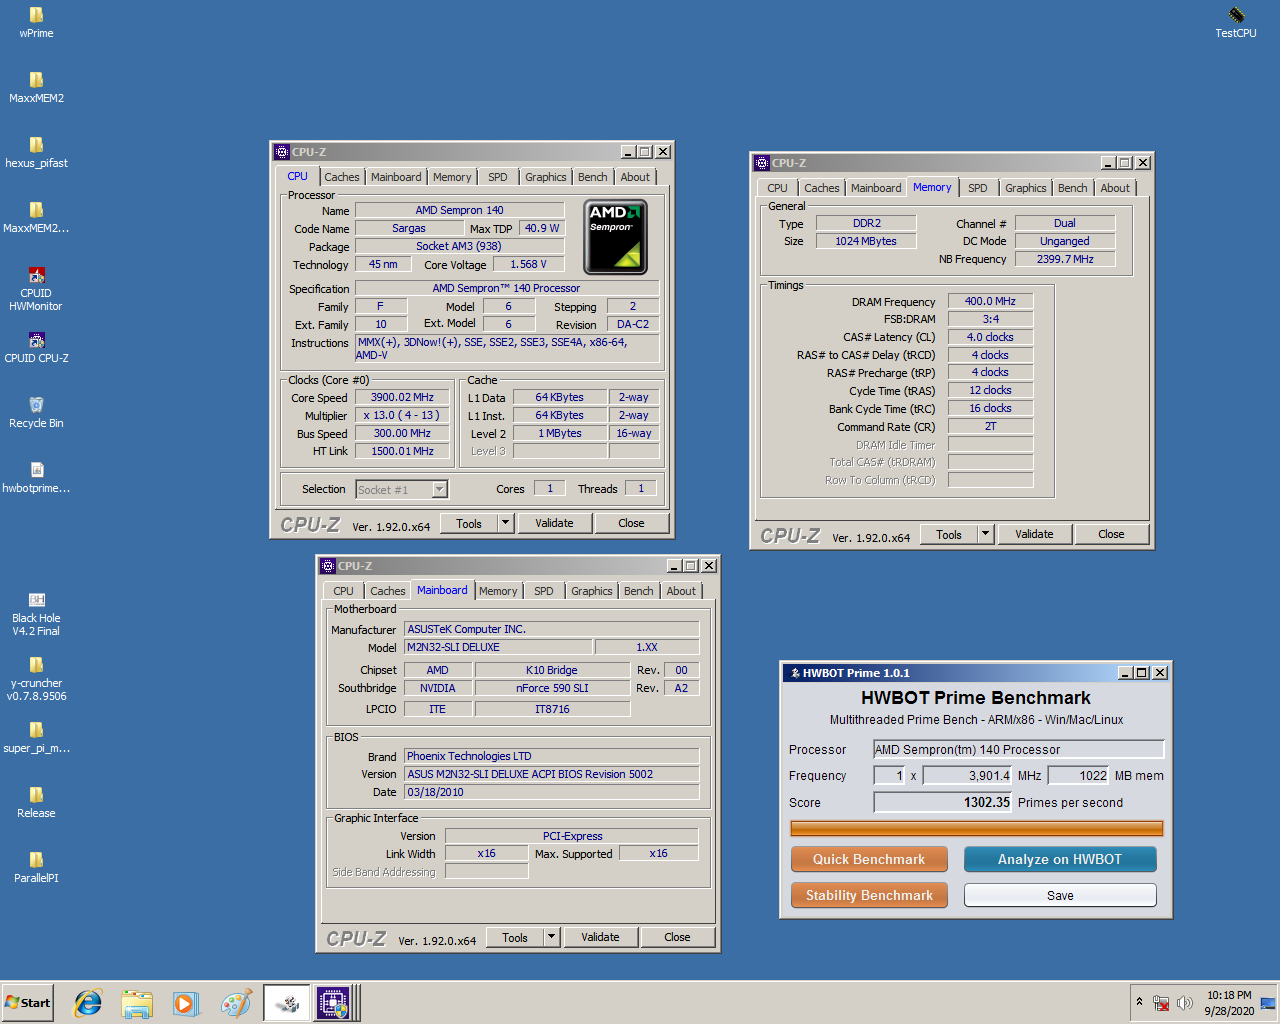Click DRAM Frequency value 400.0 MHz
Image resolution: width=1280 pixels, height=1024 pixels.
tap(990, 301)
